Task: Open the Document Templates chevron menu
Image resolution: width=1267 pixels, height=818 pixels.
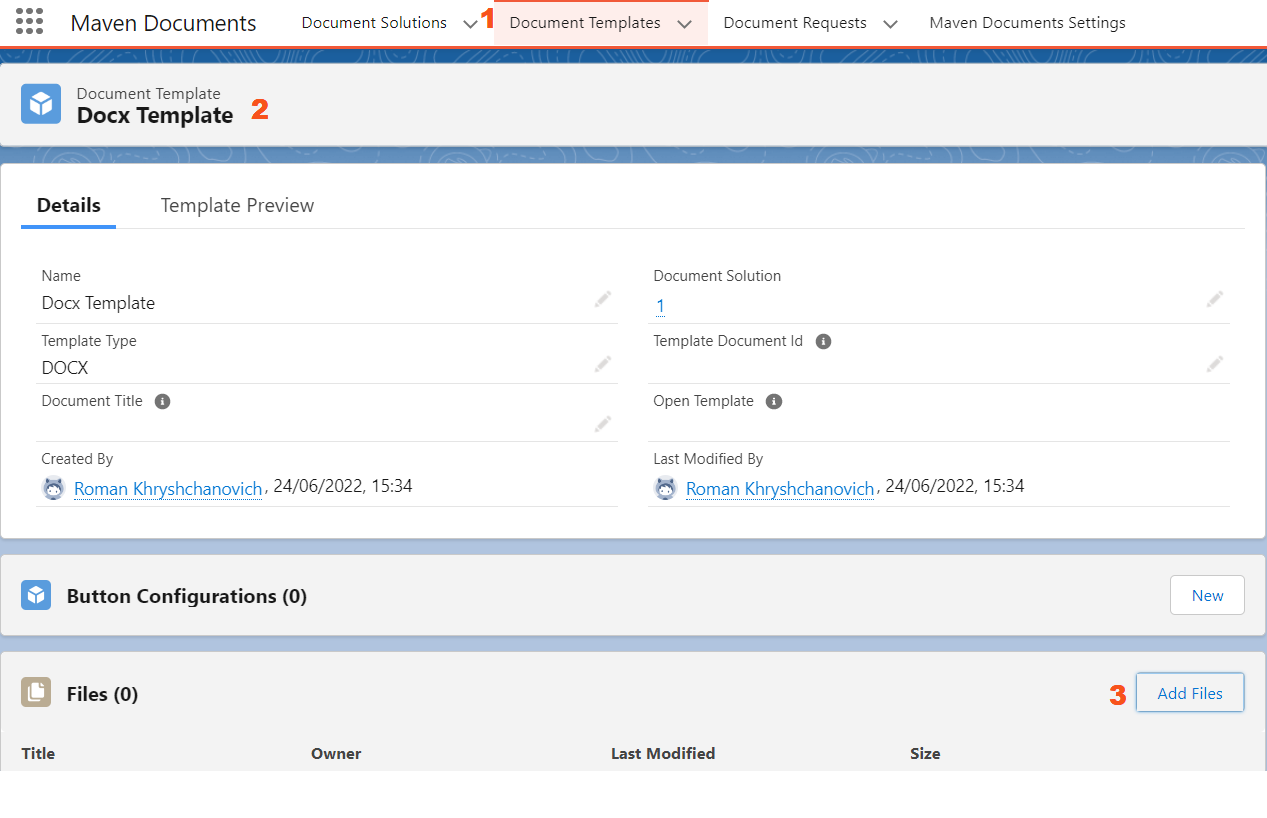Action: pos(684,24)
